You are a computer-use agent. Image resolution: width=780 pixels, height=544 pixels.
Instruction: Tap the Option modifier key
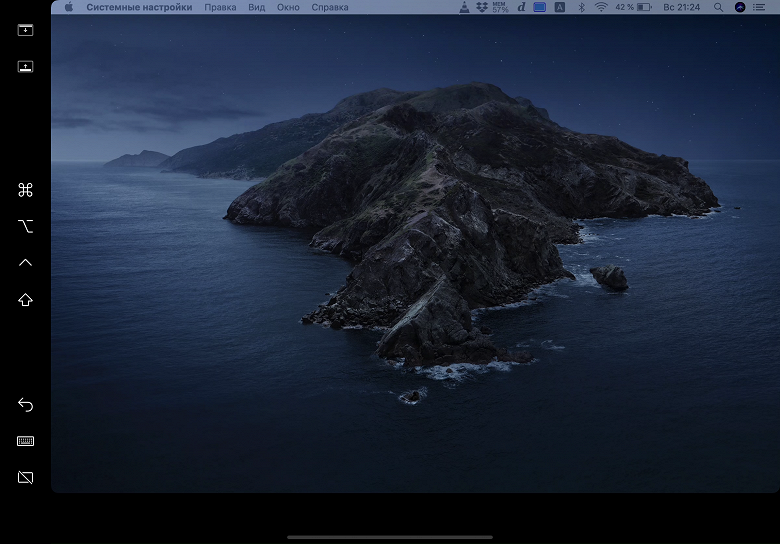[x=25, y=227]
